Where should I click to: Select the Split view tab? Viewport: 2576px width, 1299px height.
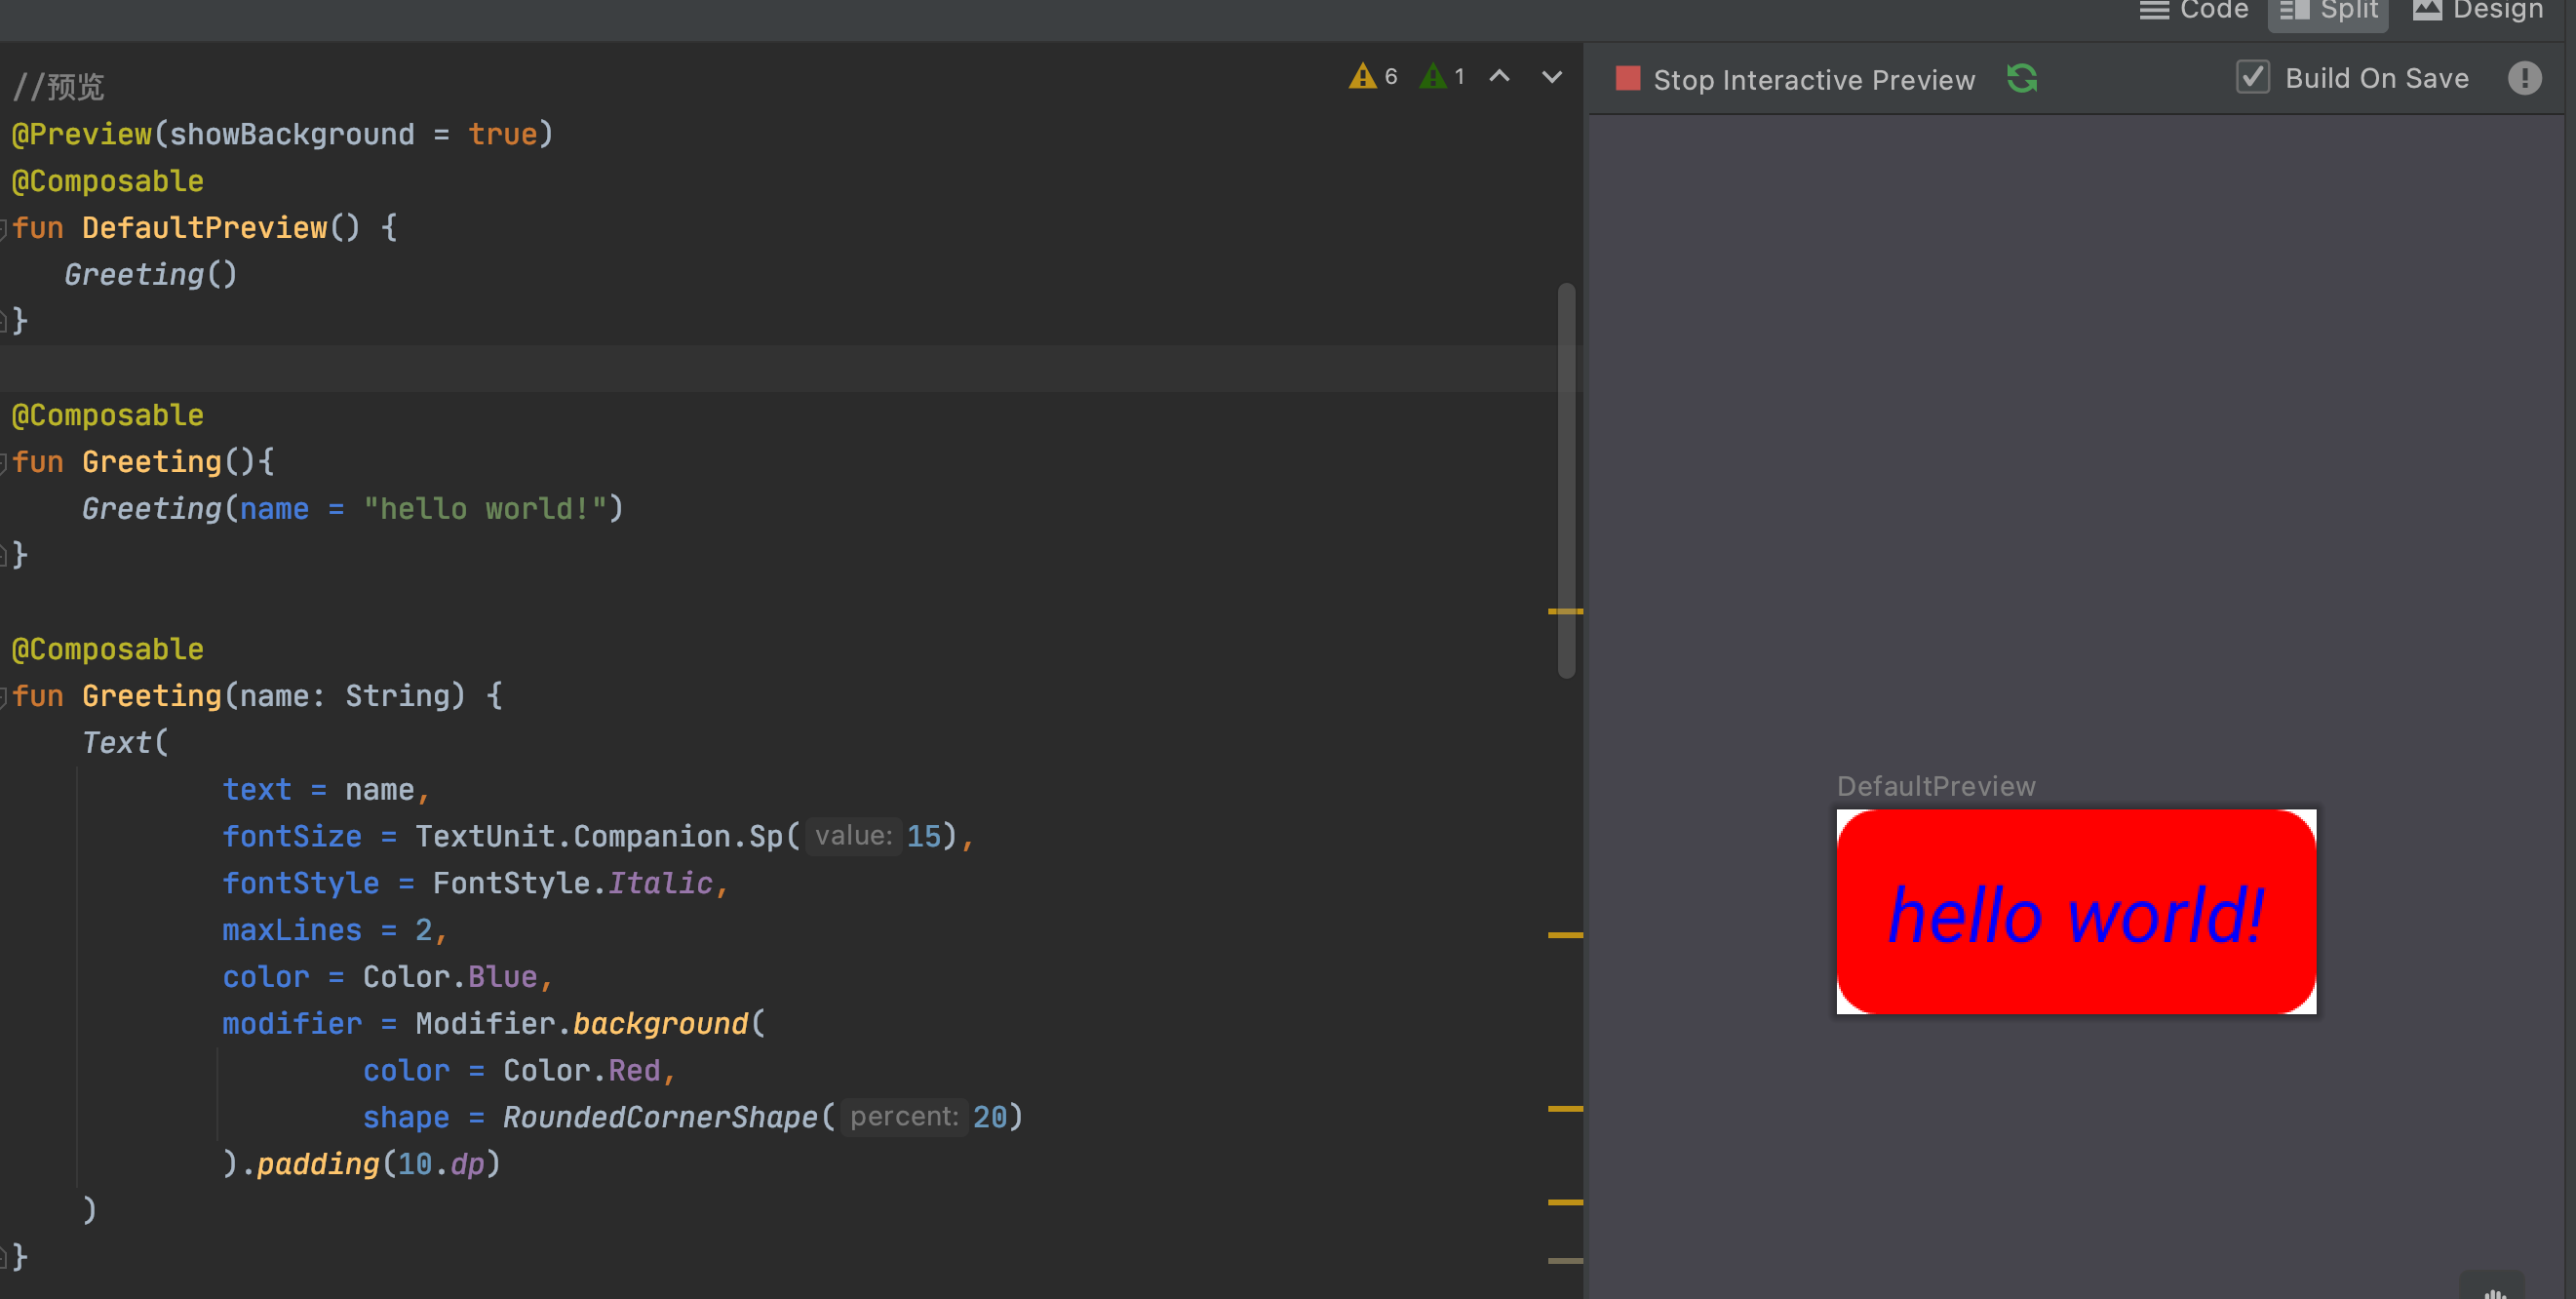[2328, 11]
